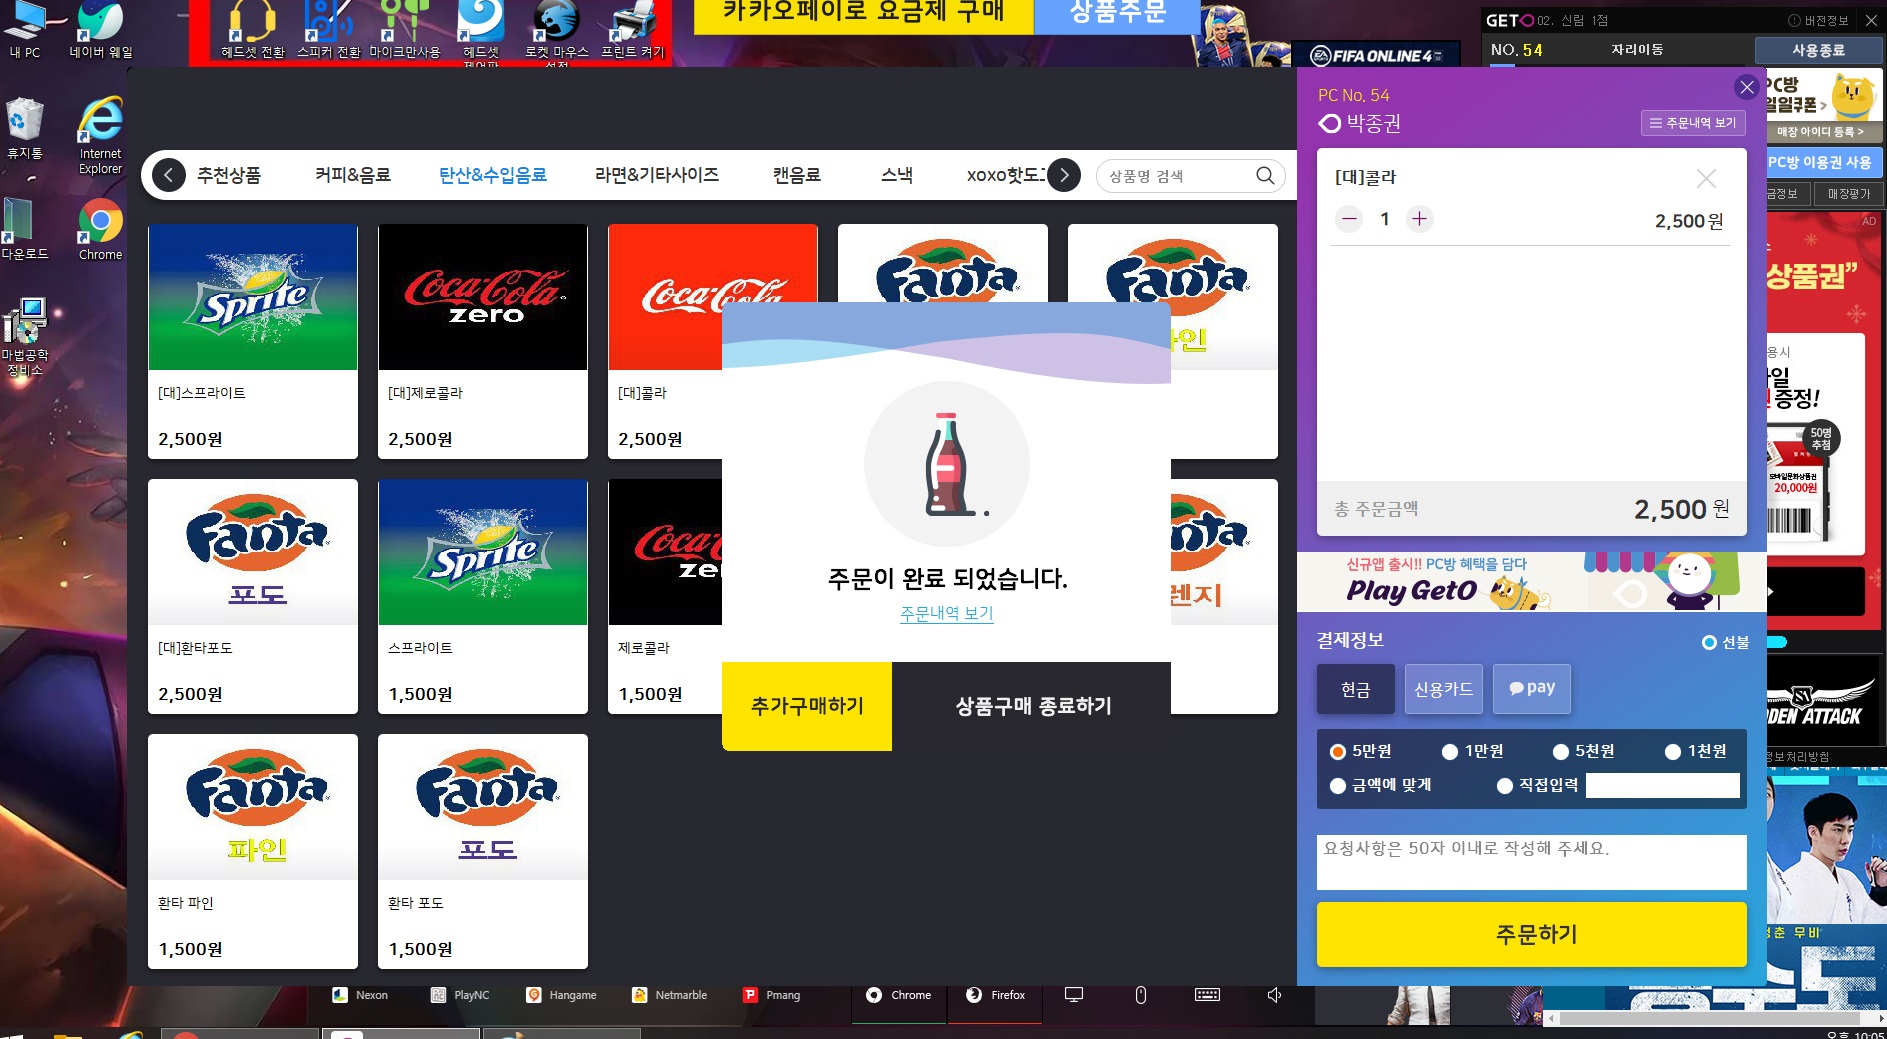Open the 캔음료 category tab
This screenshot has width=1887, height=1039.
tap(797, 175)
